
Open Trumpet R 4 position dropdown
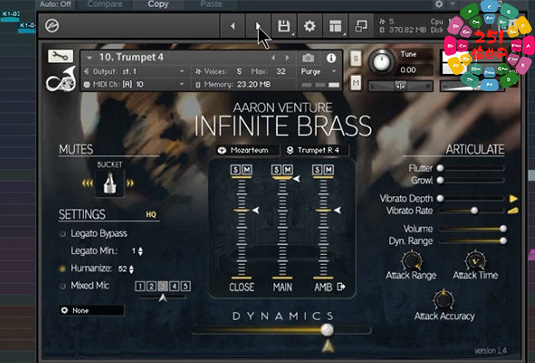pos(317,150)
